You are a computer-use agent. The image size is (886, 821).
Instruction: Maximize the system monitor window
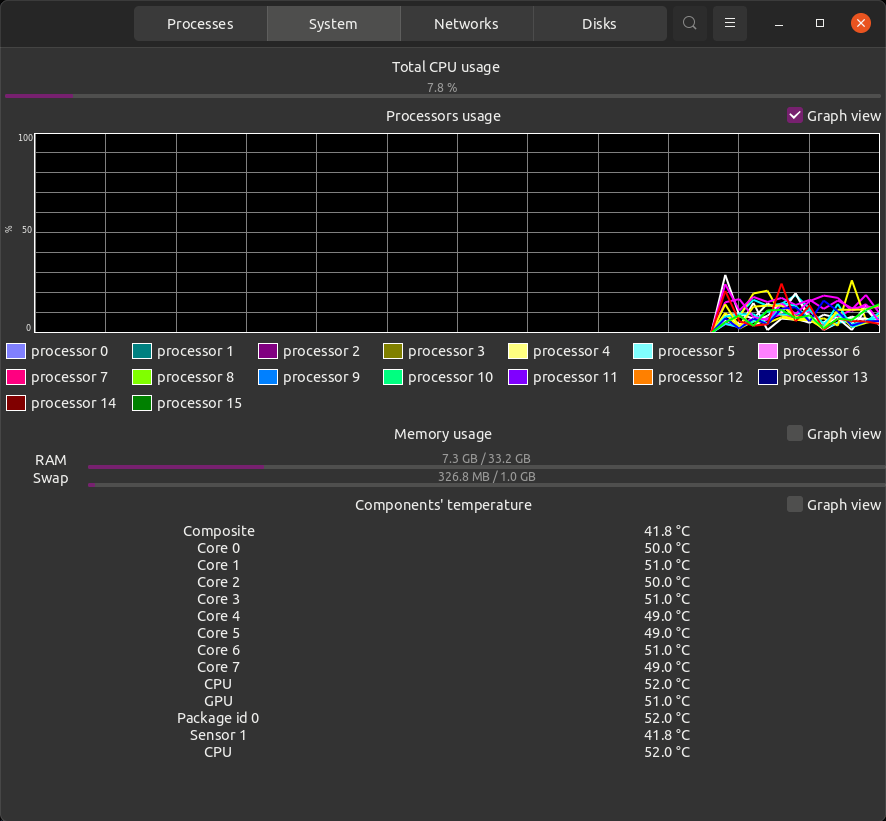819,24
